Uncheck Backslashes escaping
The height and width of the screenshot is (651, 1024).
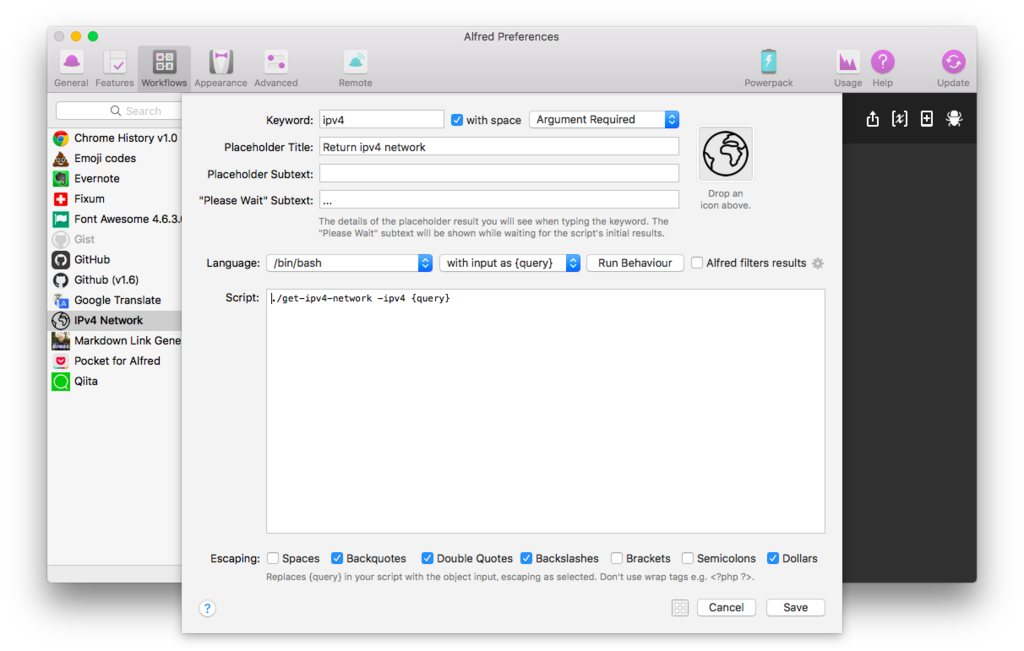click(x=526, y=558)
